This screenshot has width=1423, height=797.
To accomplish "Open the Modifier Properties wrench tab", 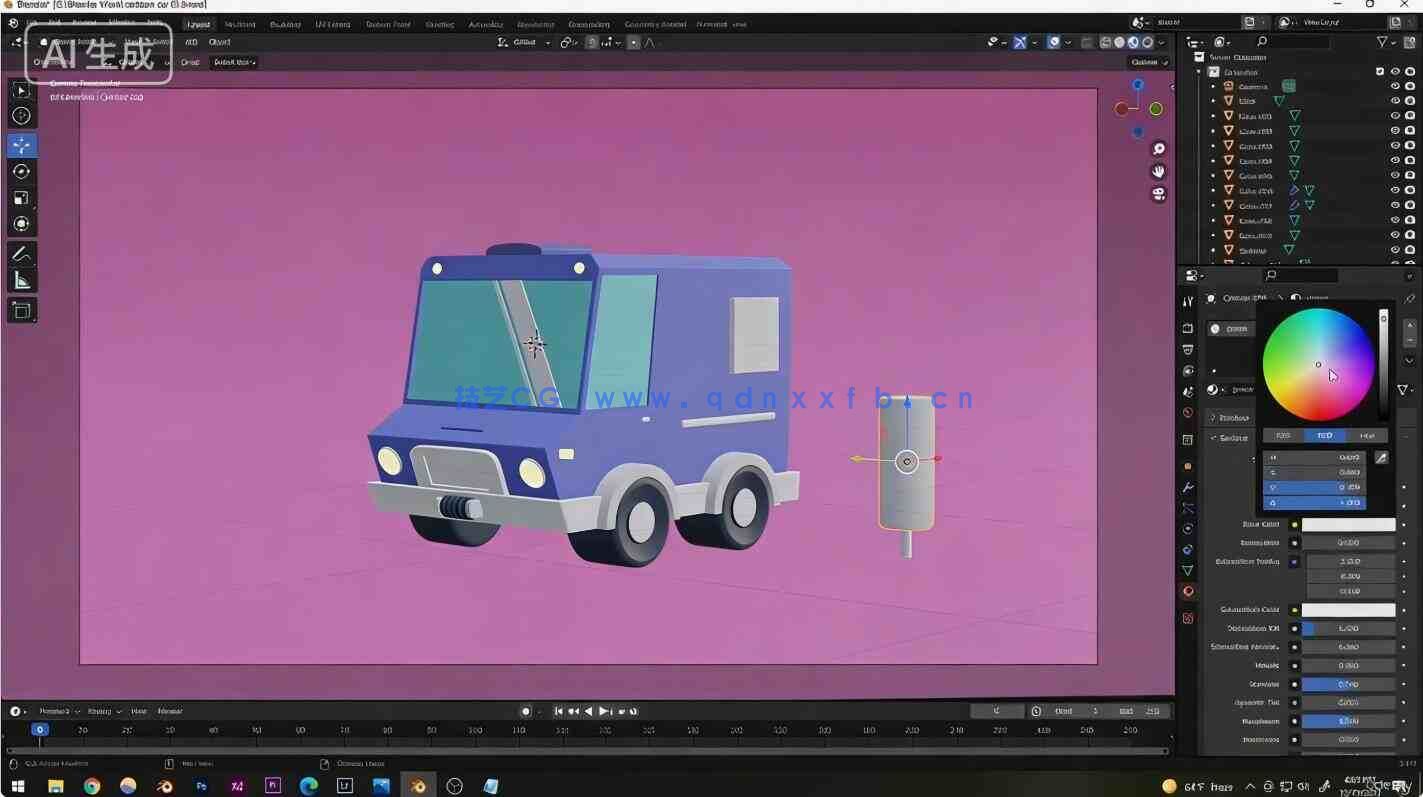I will [x=1187, y=487].
